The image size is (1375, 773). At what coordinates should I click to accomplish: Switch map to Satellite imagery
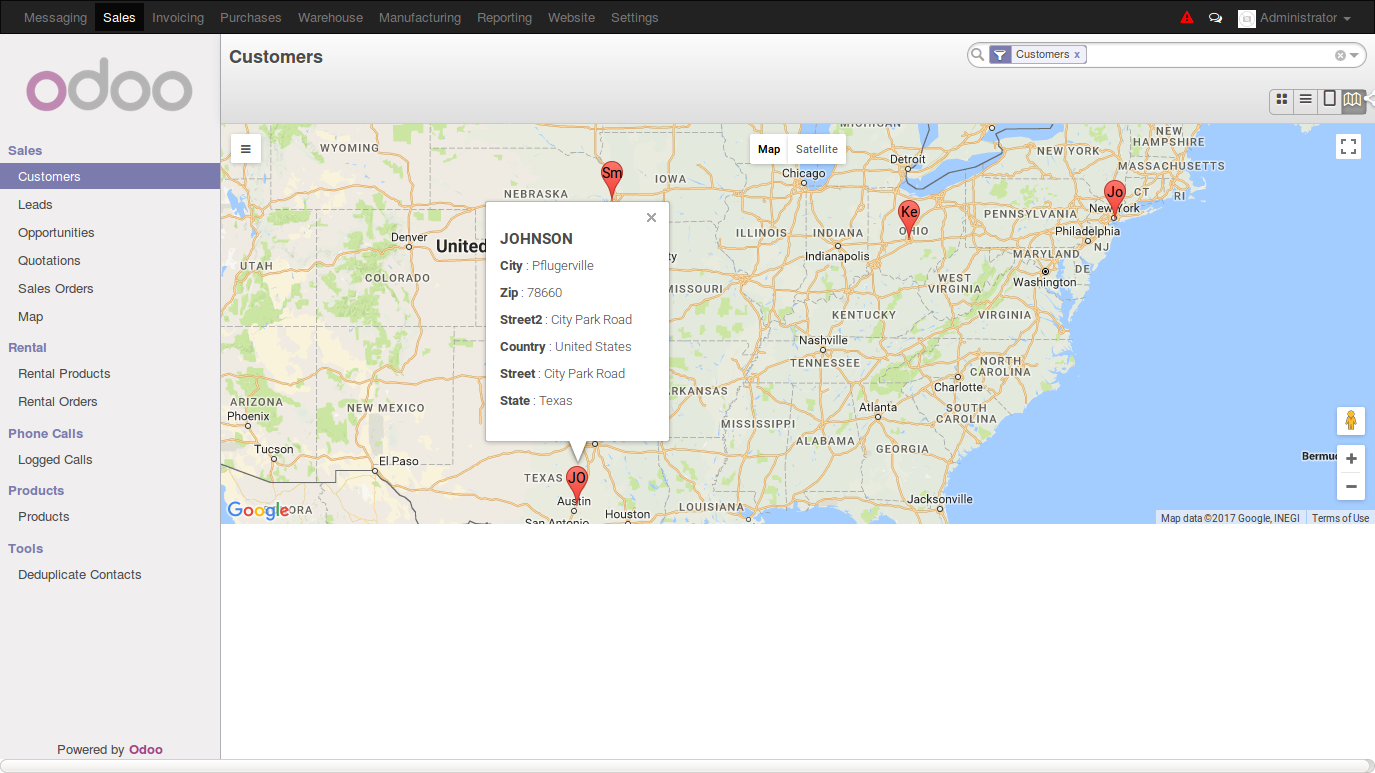point(817,149)
